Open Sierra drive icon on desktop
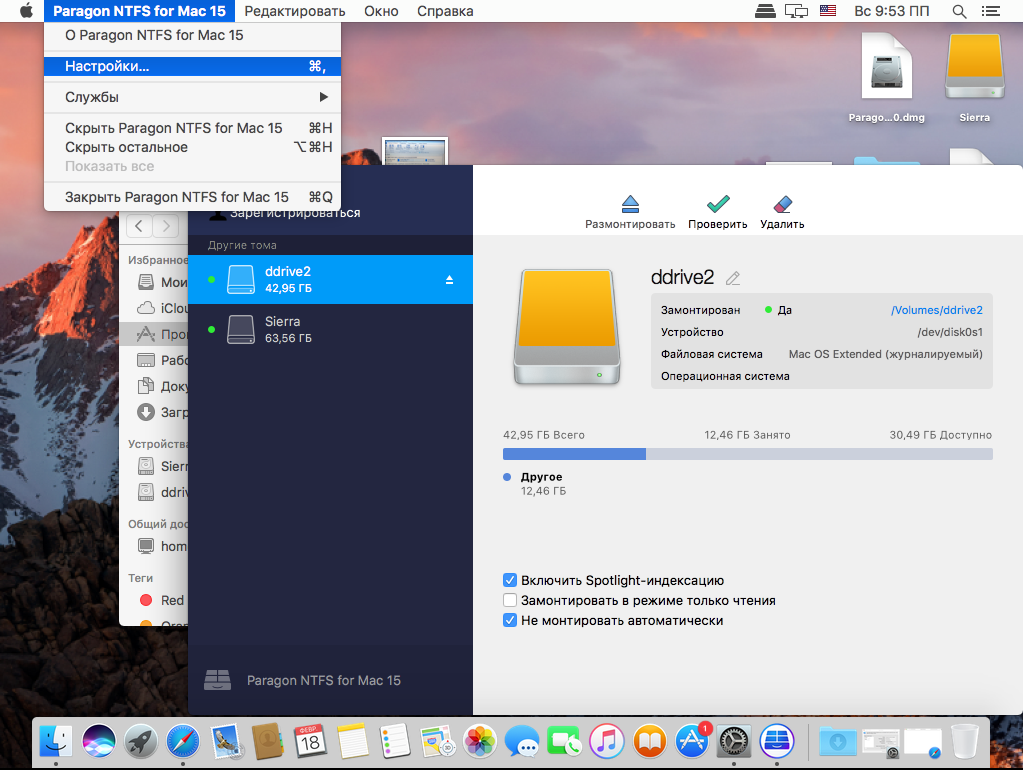The height and width of the screenshot is (770, 1023). [x=975, y=77]
